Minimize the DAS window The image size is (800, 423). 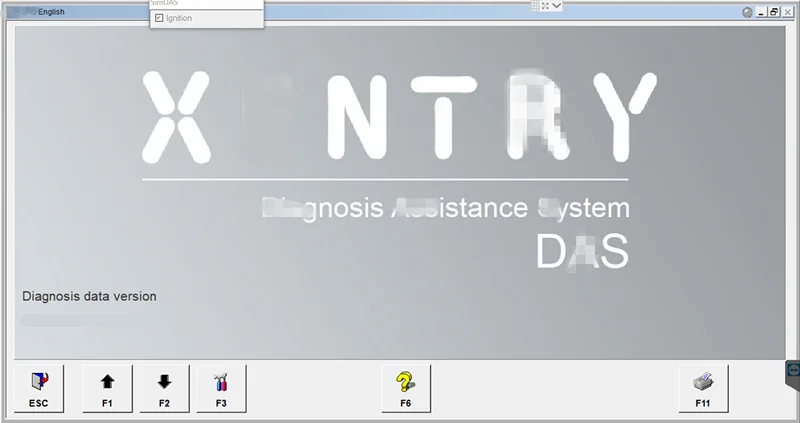click(x=763, y=12)
